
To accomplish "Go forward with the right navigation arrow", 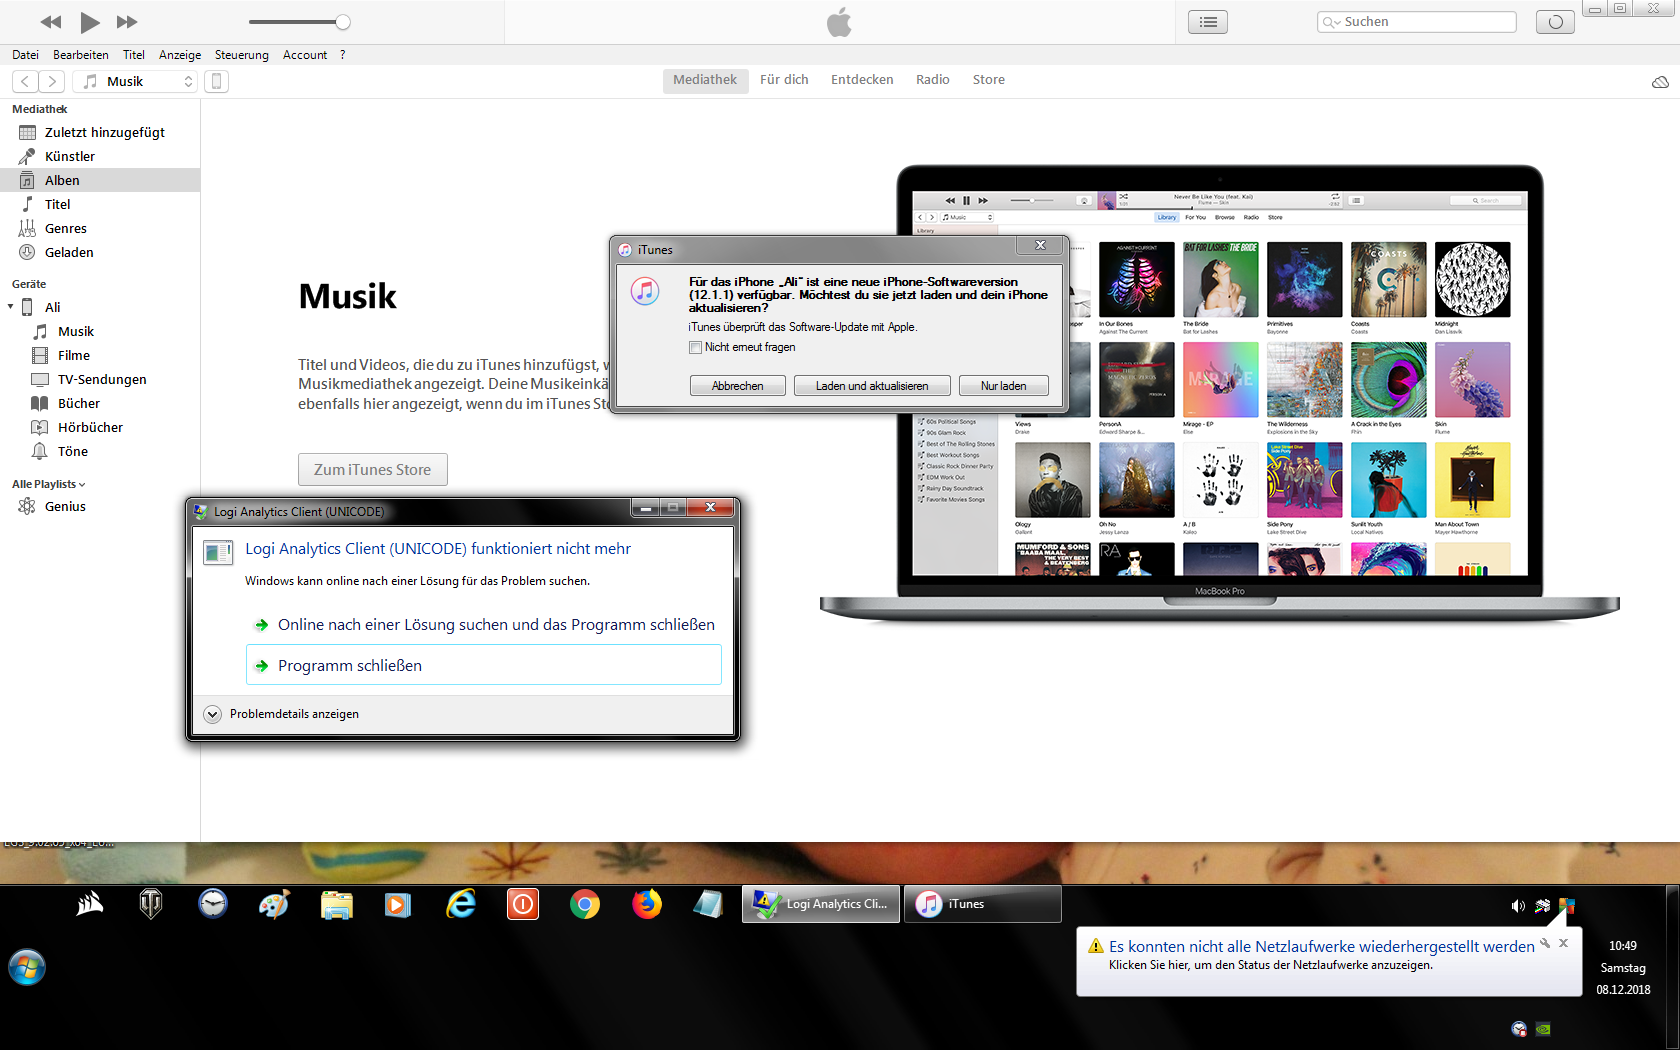I will point(52,81).
